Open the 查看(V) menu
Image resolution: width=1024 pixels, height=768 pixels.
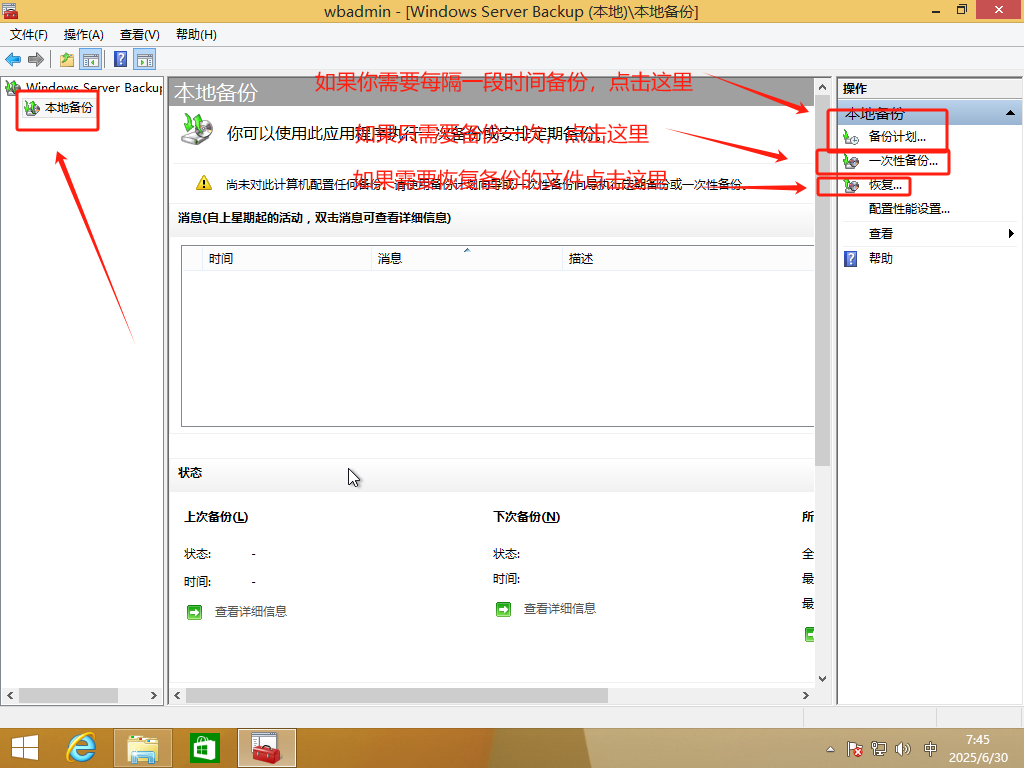tap(140, 35)
